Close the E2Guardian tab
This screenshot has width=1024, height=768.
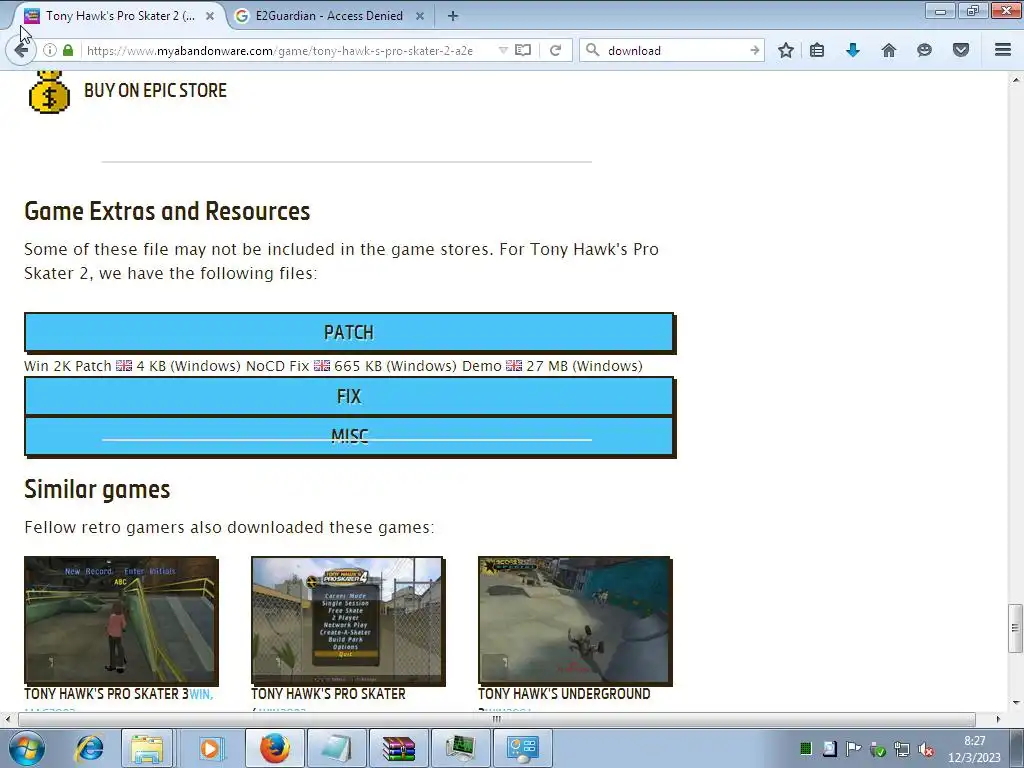[x=420, y=16]
